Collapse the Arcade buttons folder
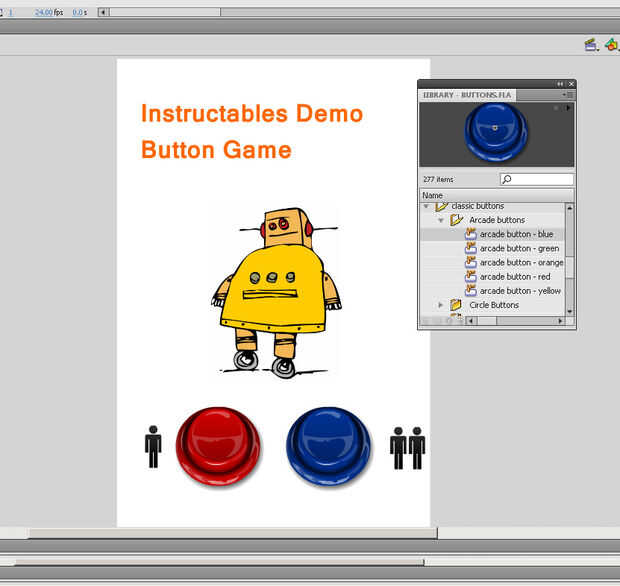The width and height of the screenshot is (620, 586). tap(441, 220)
